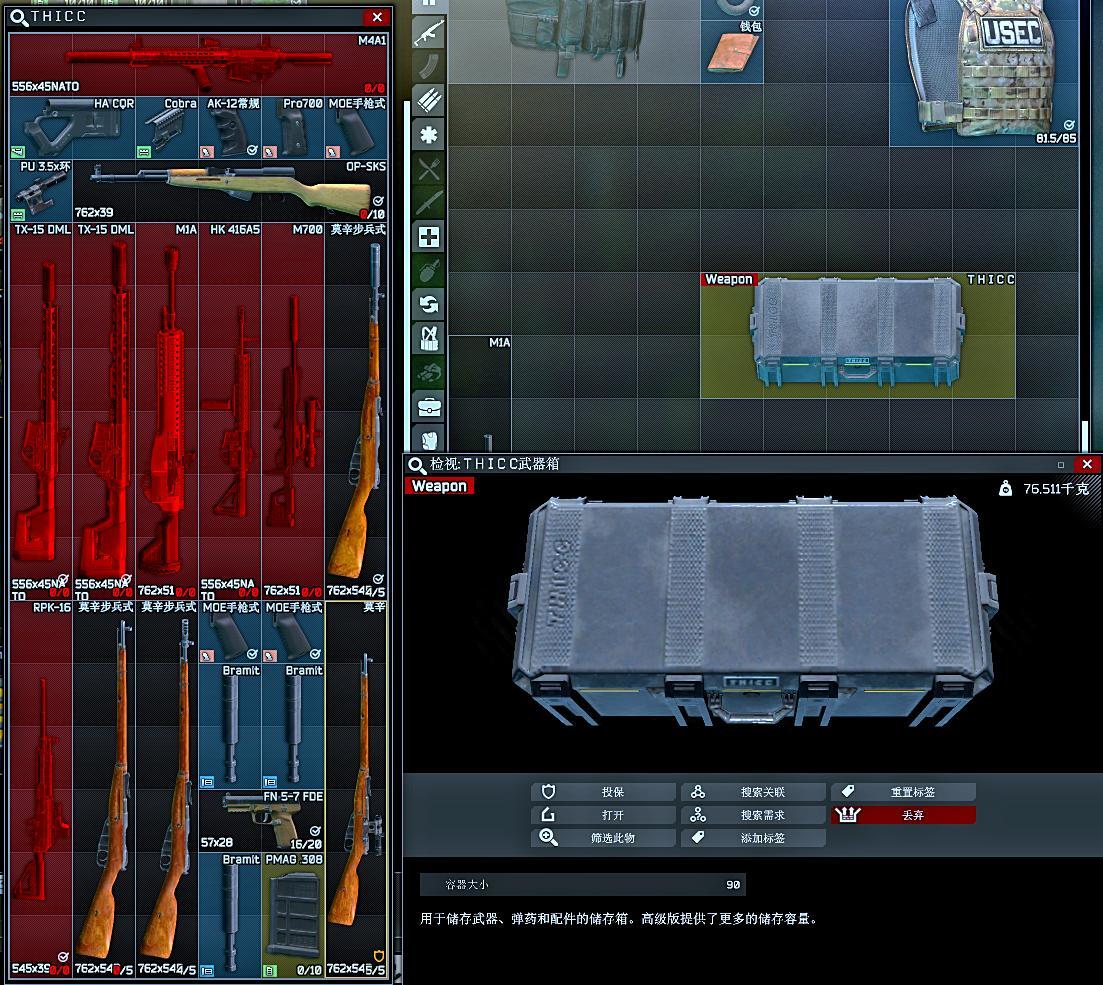The image size is (1103, 985).
Task: Toggle the ammunition rounds filter
Action: pos(428,100)
